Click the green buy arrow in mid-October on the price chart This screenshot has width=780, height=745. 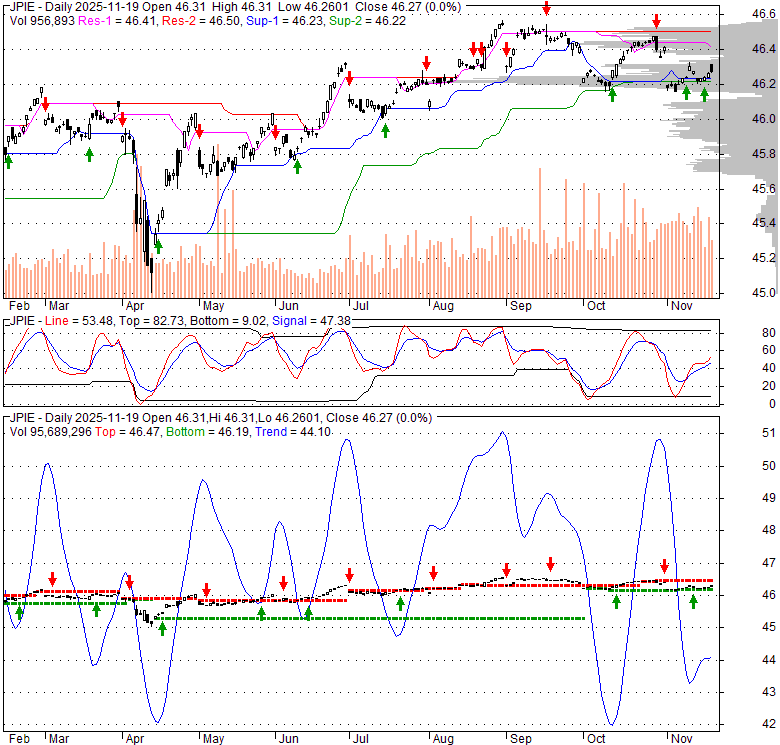pos(612,95)
